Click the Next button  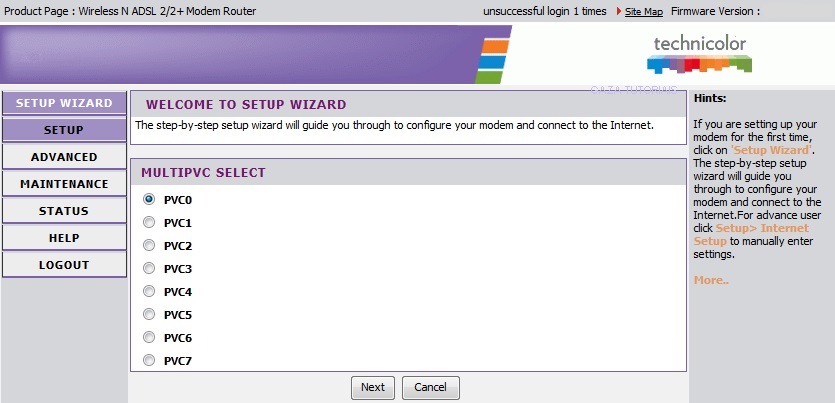373,388
